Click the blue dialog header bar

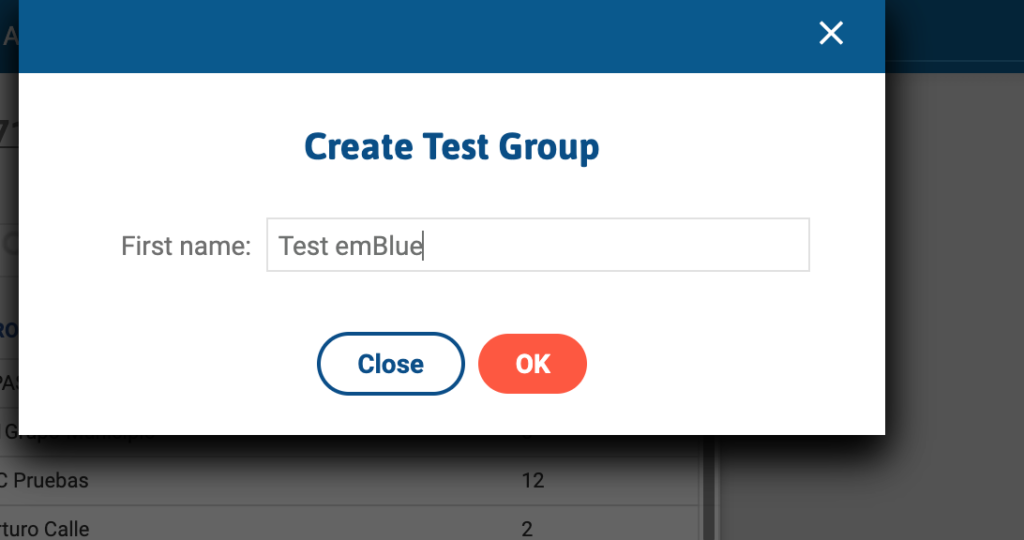click(x=450, y=36)
